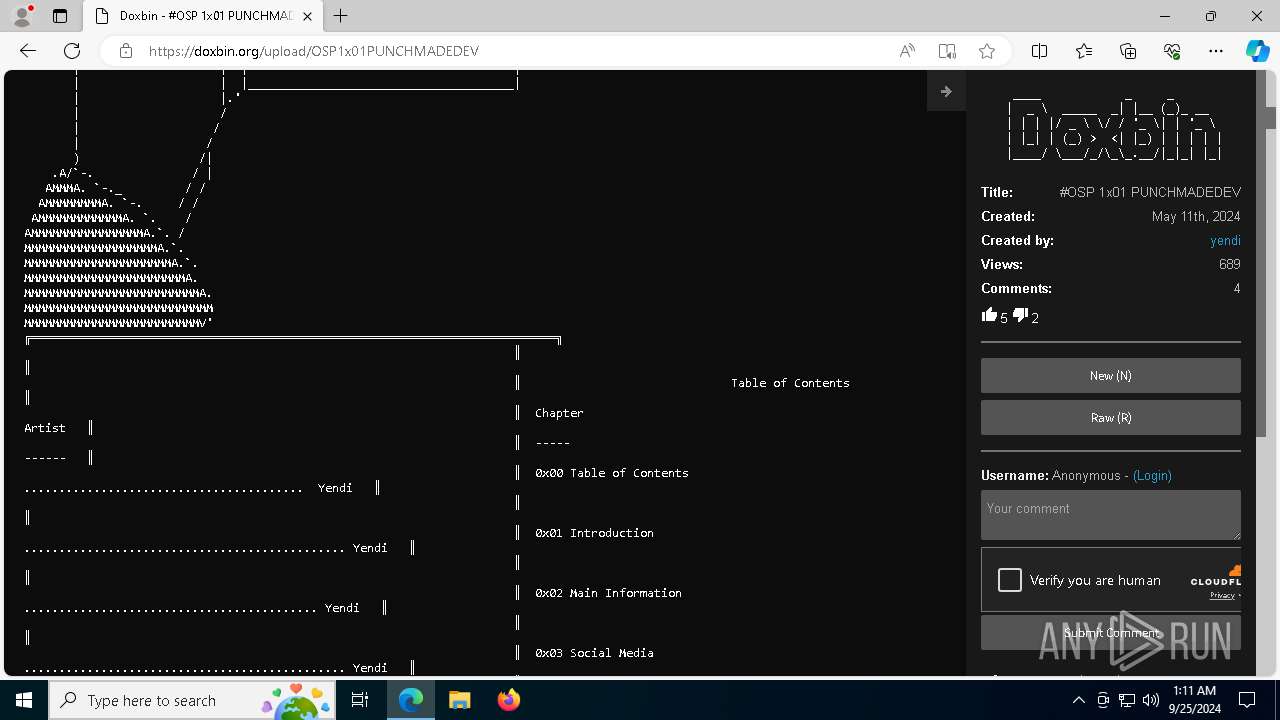Open Browser essentials icon

coord(1172,51)
